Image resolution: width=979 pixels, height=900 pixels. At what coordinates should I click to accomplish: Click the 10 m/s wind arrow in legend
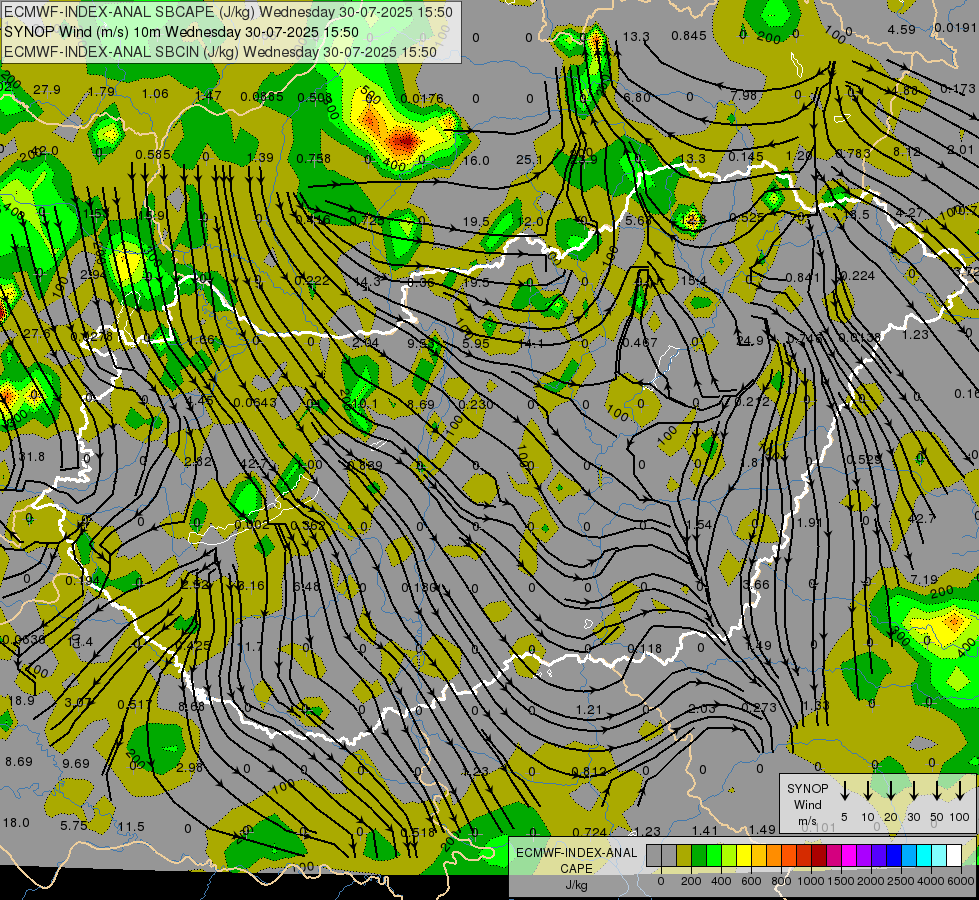point(868,790)
